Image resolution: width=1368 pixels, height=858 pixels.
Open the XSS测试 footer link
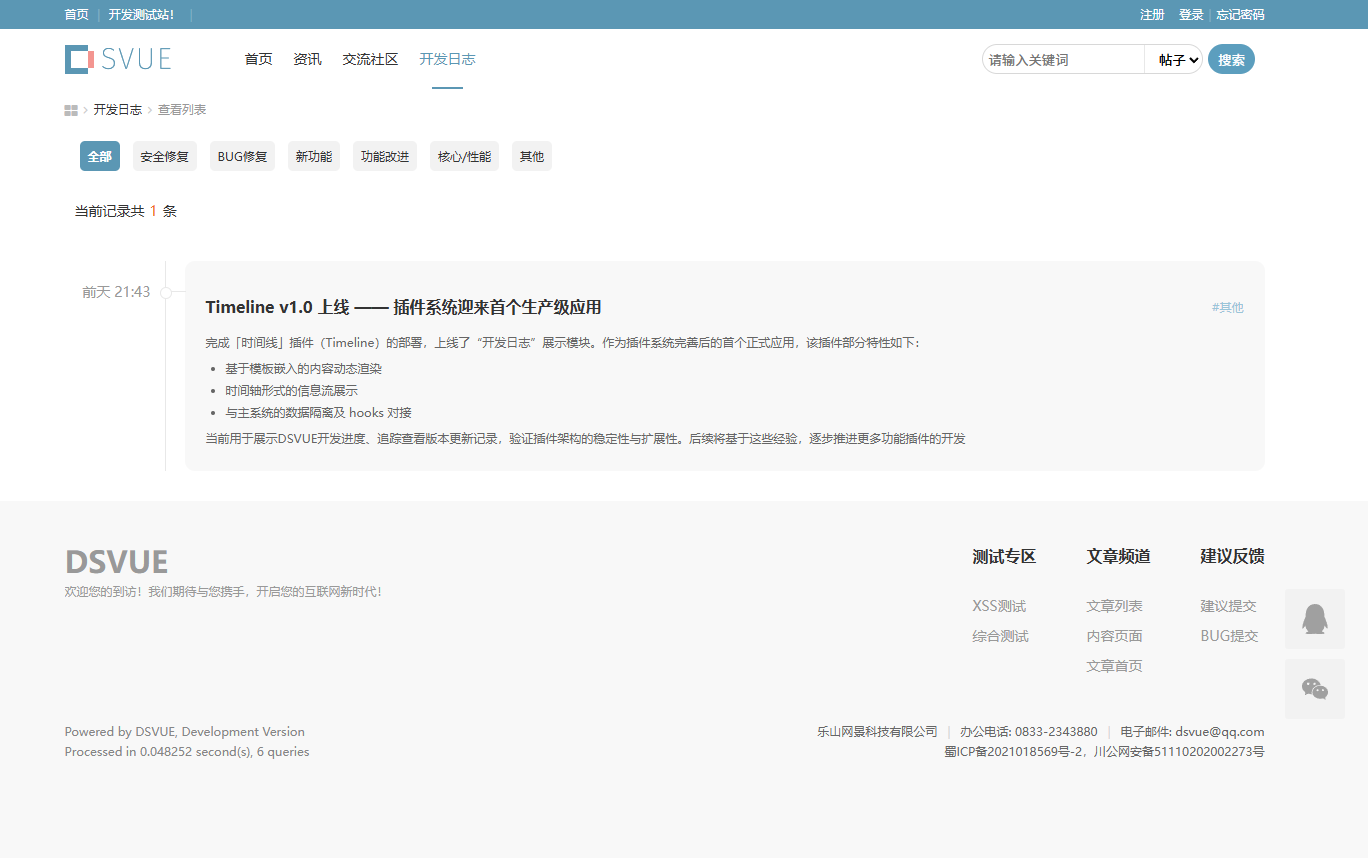(x=999, y=606)
